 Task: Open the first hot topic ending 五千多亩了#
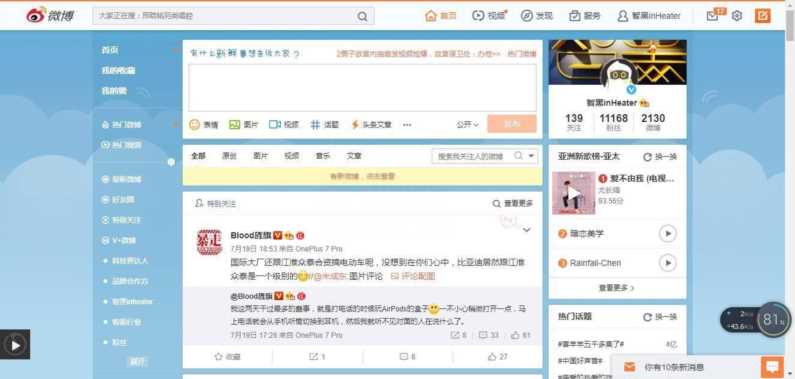pos(590,344)
